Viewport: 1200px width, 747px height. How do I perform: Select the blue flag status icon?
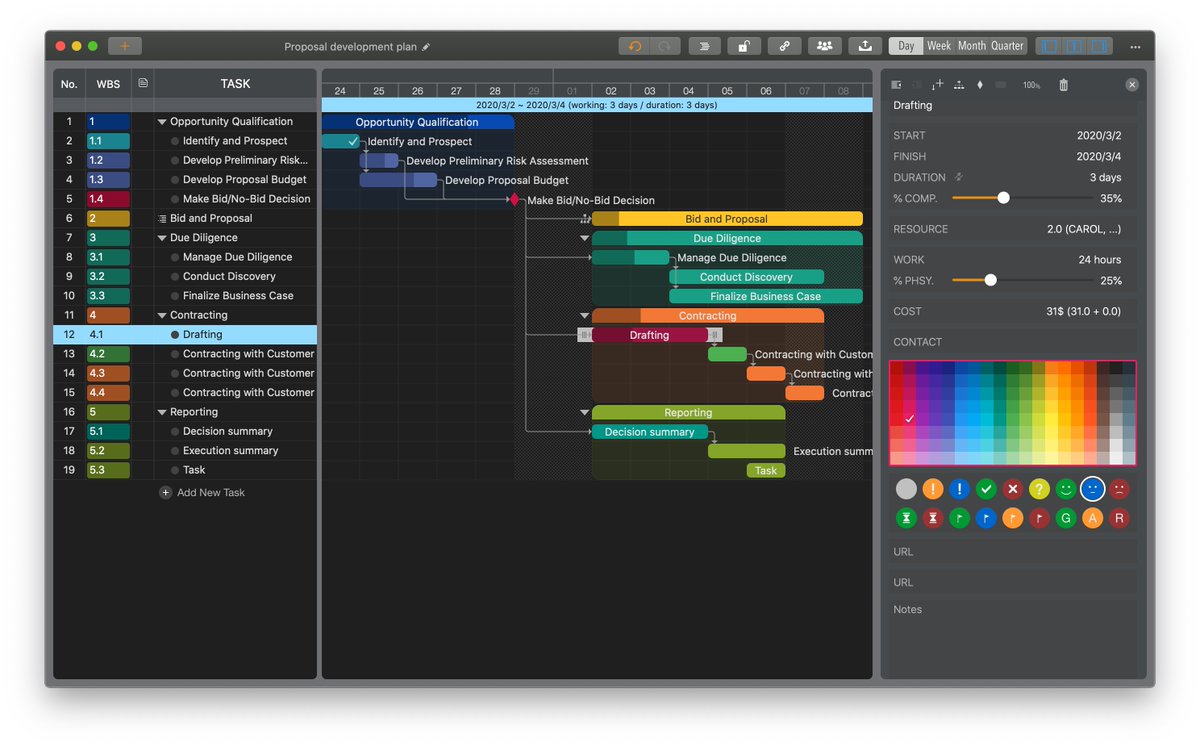986,518
